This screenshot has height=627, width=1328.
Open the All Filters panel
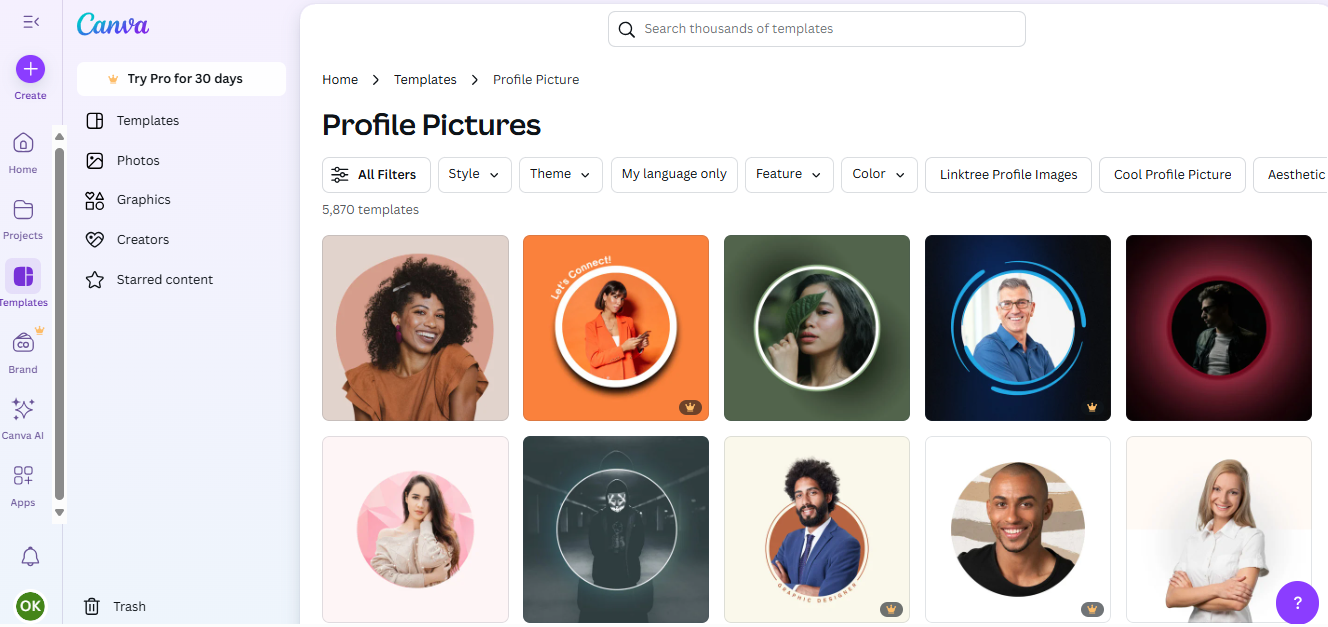pyautogui.click(x=376, y=174)
